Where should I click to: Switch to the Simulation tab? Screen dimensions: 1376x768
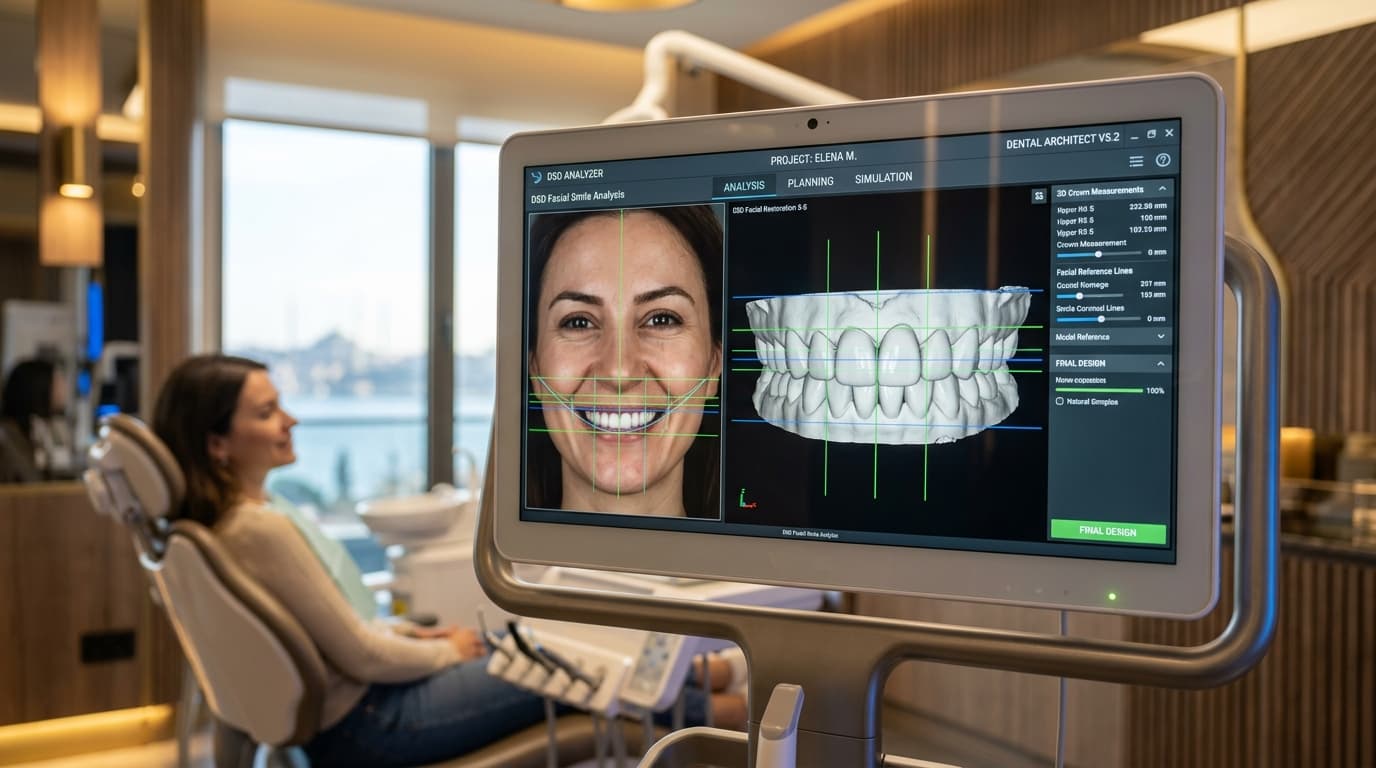pos(883,178)
